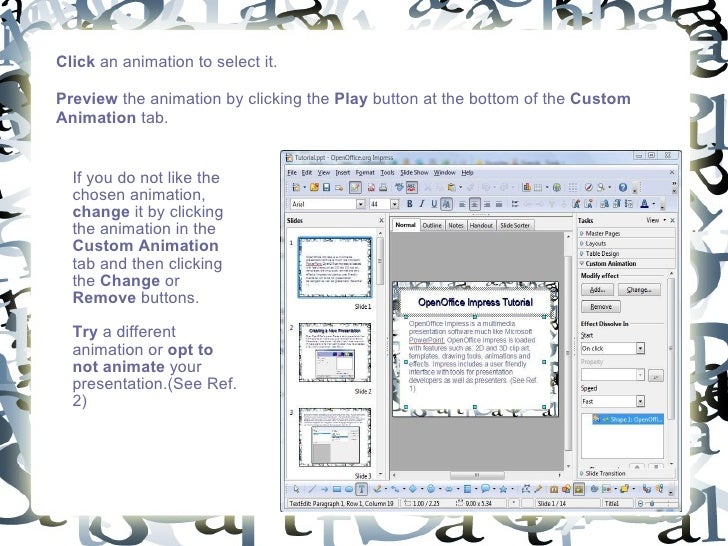
Task: Select the Slide 3 thumbnail
Action: pos(335,437)
